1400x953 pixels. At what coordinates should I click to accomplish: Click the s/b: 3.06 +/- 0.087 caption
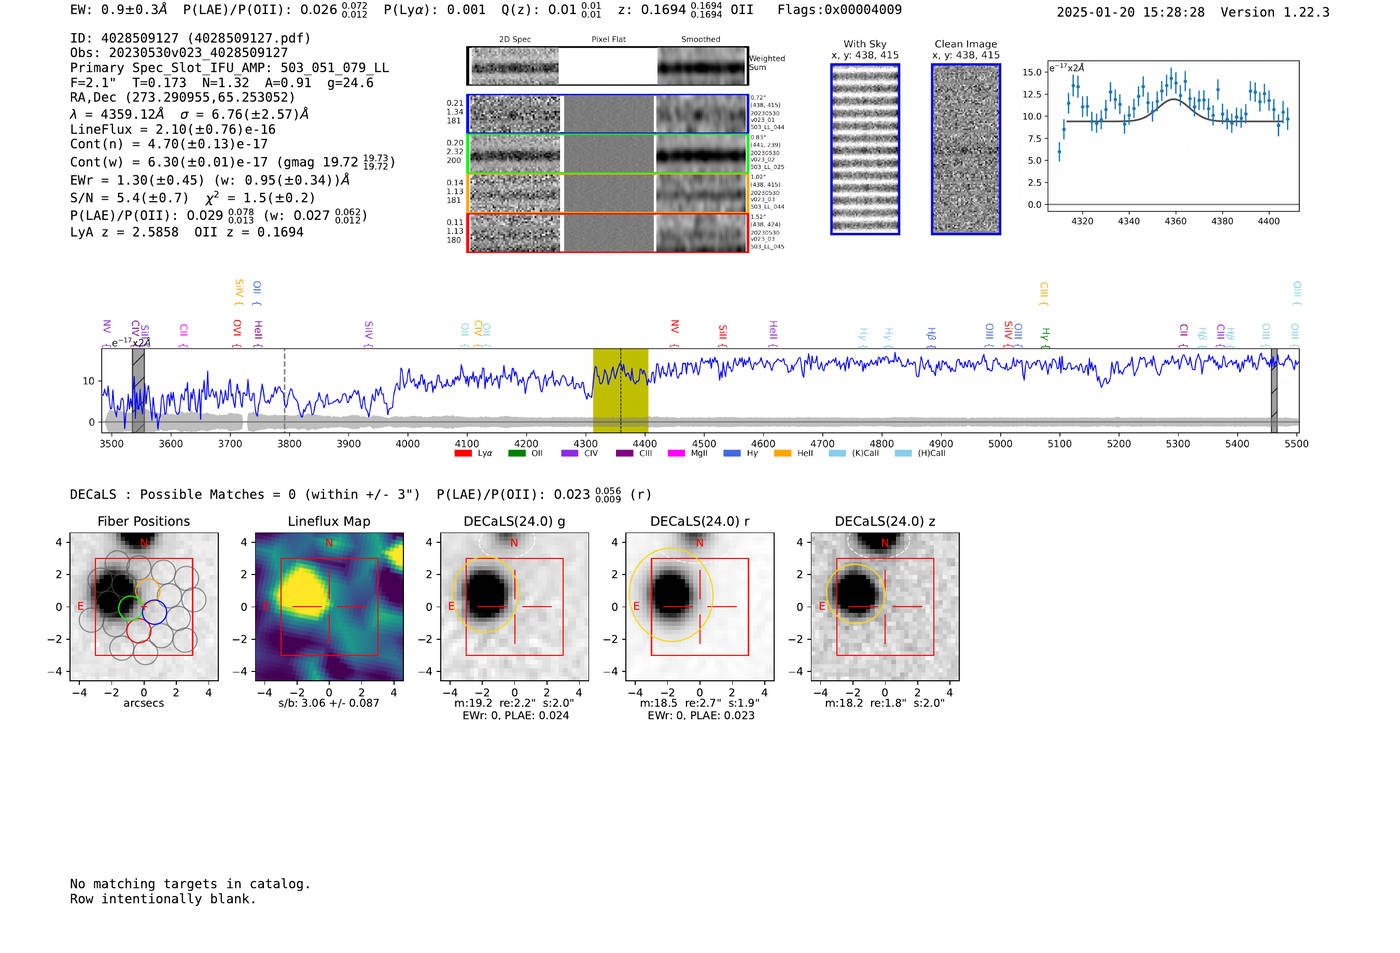click(329, 703)
